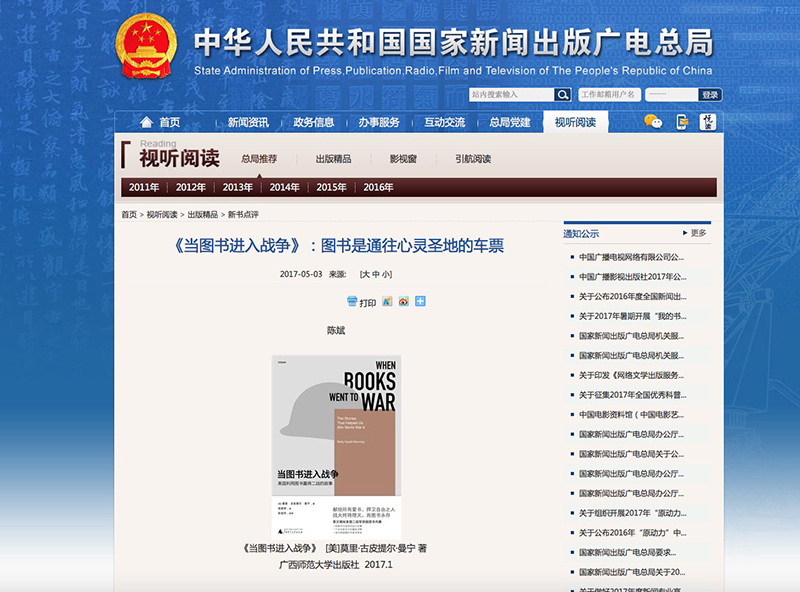
Task: Open the 新书点评 breadcrumb link
Action: click(243, 215)
